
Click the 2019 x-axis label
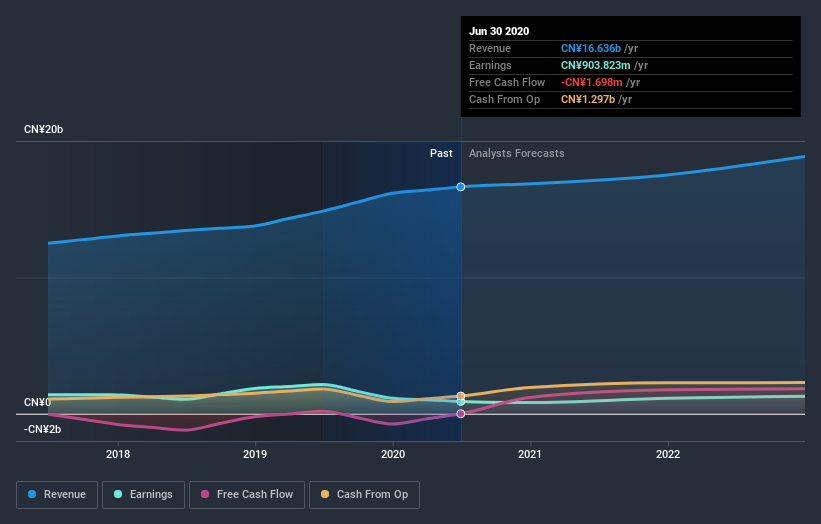click(x=255, y=454)
